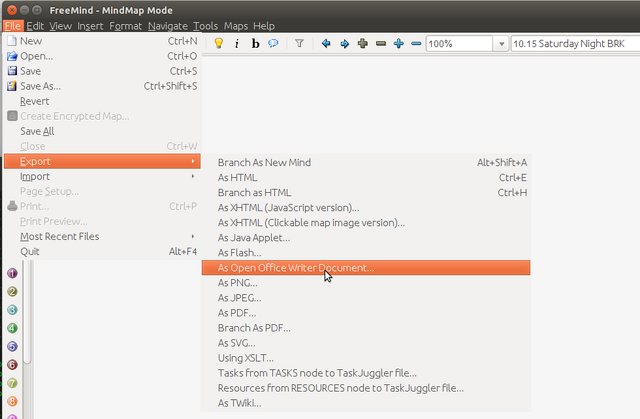The height and width of the screenshot is (419, 640).
Task: Toggle bold formatting in toolbar
Action: click(x=255, y=44)
